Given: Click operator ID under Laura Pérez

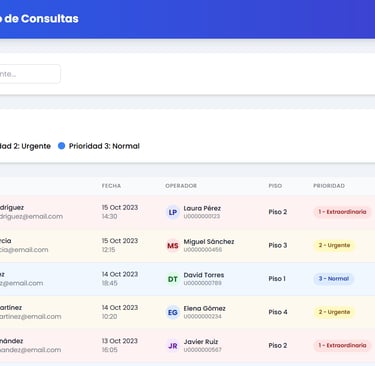Looking at the screenshot, I should click(x=202, y=217).
